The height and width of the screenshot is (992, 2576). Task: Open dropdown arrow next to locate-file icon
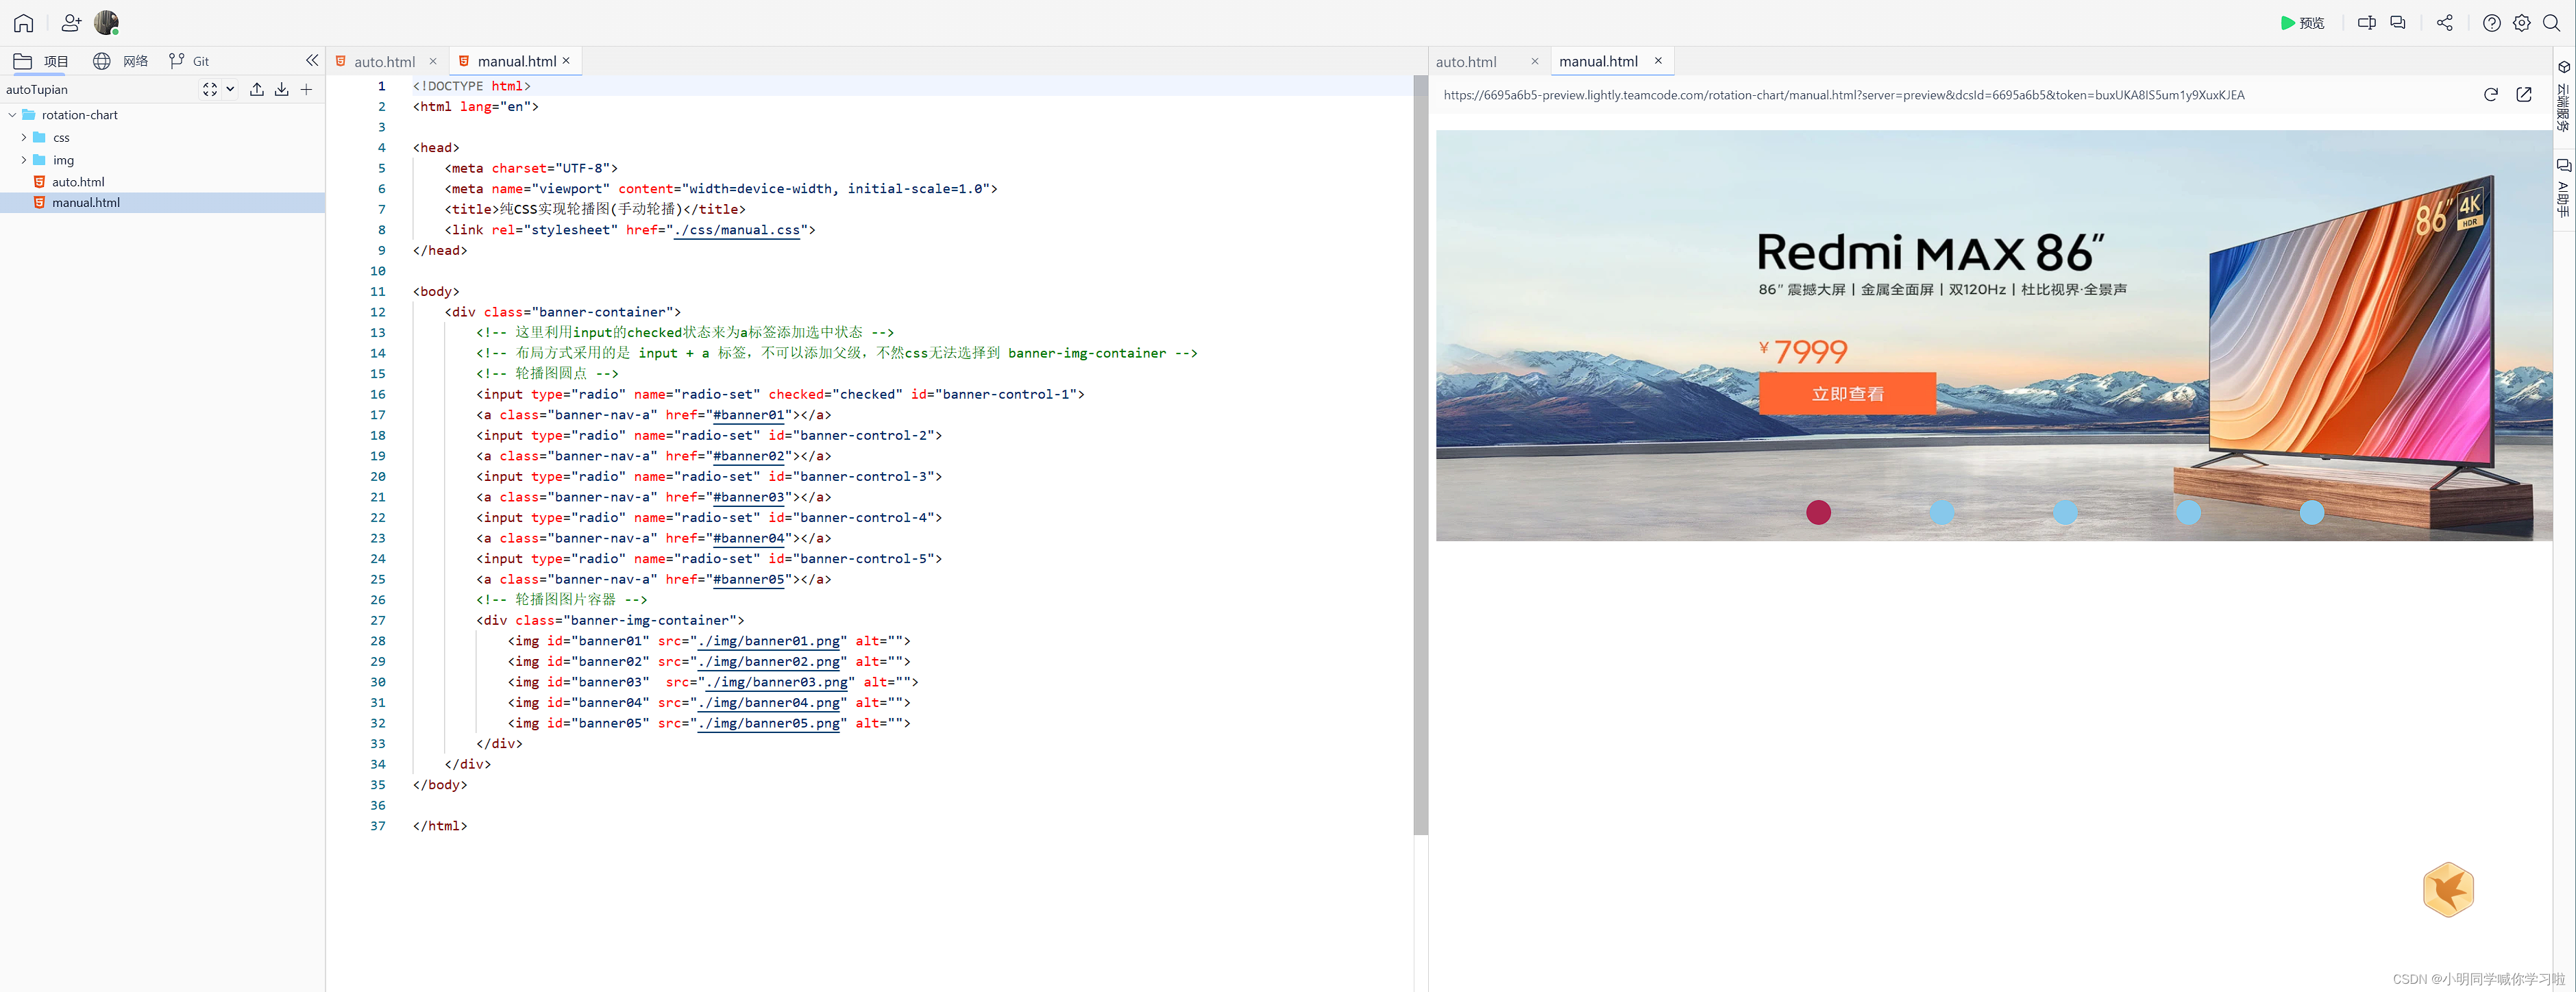(230, 89)
